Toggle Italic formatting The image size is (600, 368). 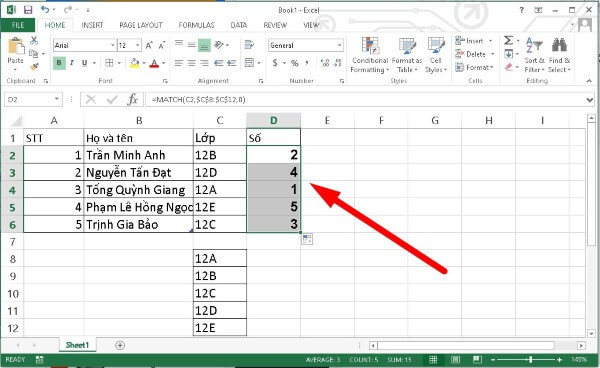pos(72,63)
